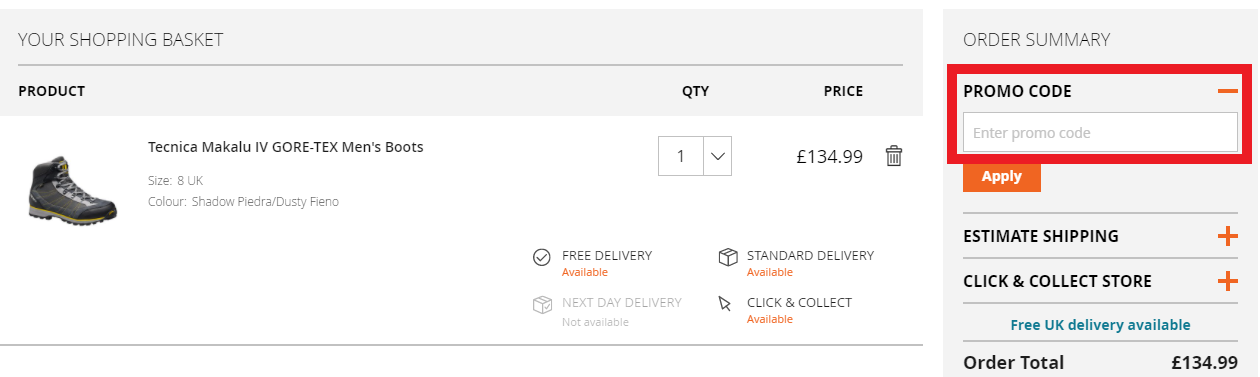Screen dimensions: 1260x377
Task: Open the quantity dropdown arrow
Action: pyautogui.click(x=718, y=156)
